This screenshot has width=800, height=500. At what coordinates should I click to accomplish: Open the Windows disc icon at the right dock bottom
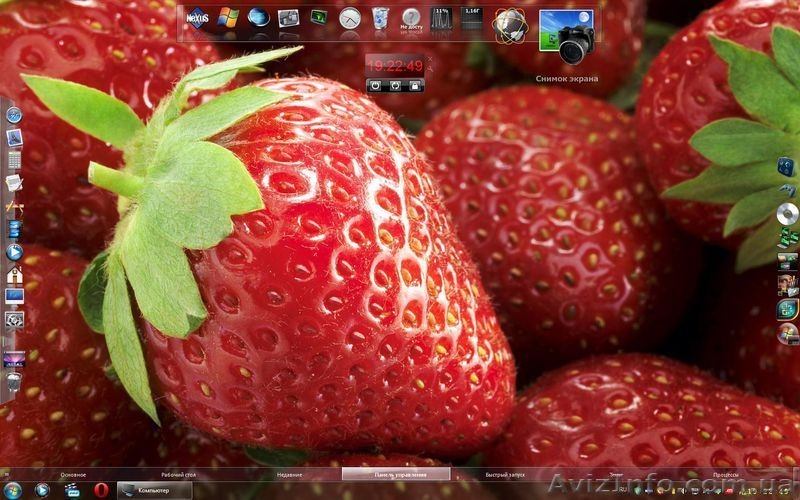coord(789,334)
